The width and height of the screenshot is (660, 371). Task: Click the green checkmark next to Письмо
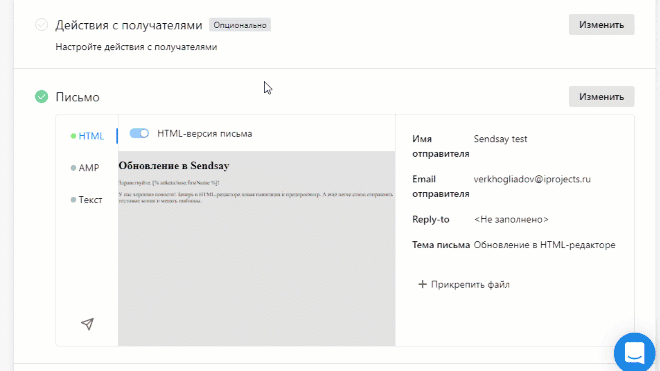41,97
